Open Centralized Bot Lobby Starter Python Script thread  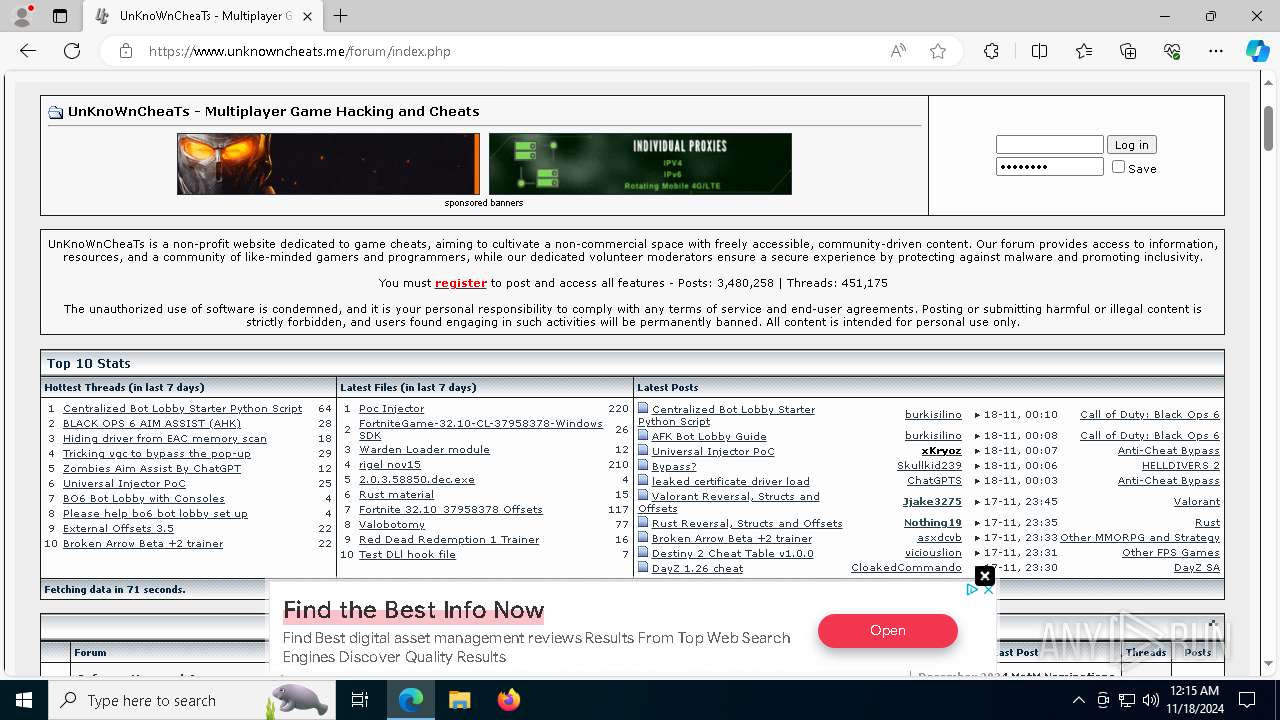[182, 408]
